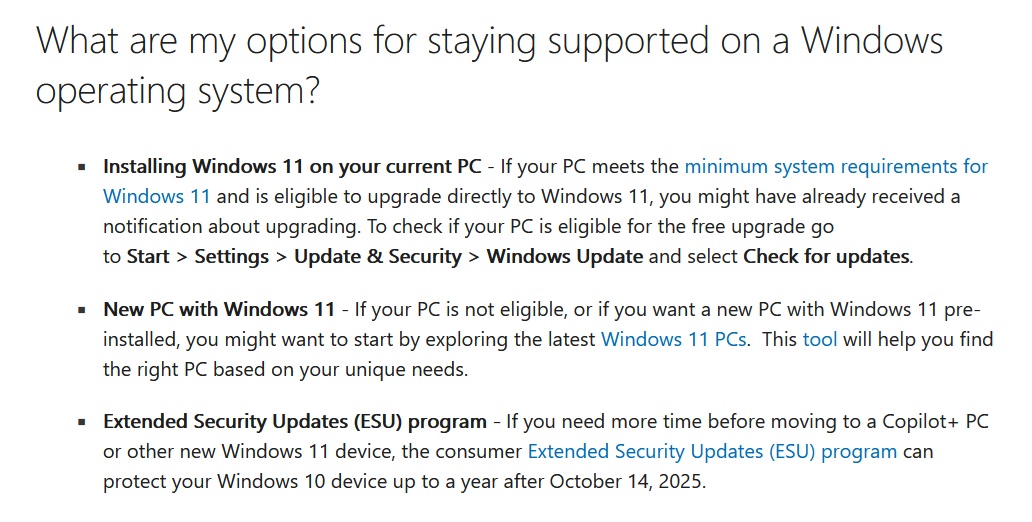The height and width of the screenshot is (522, 1032).
Task: Open the 'tool' hyperlink for finding a PC
Action: tap(820, 339)
